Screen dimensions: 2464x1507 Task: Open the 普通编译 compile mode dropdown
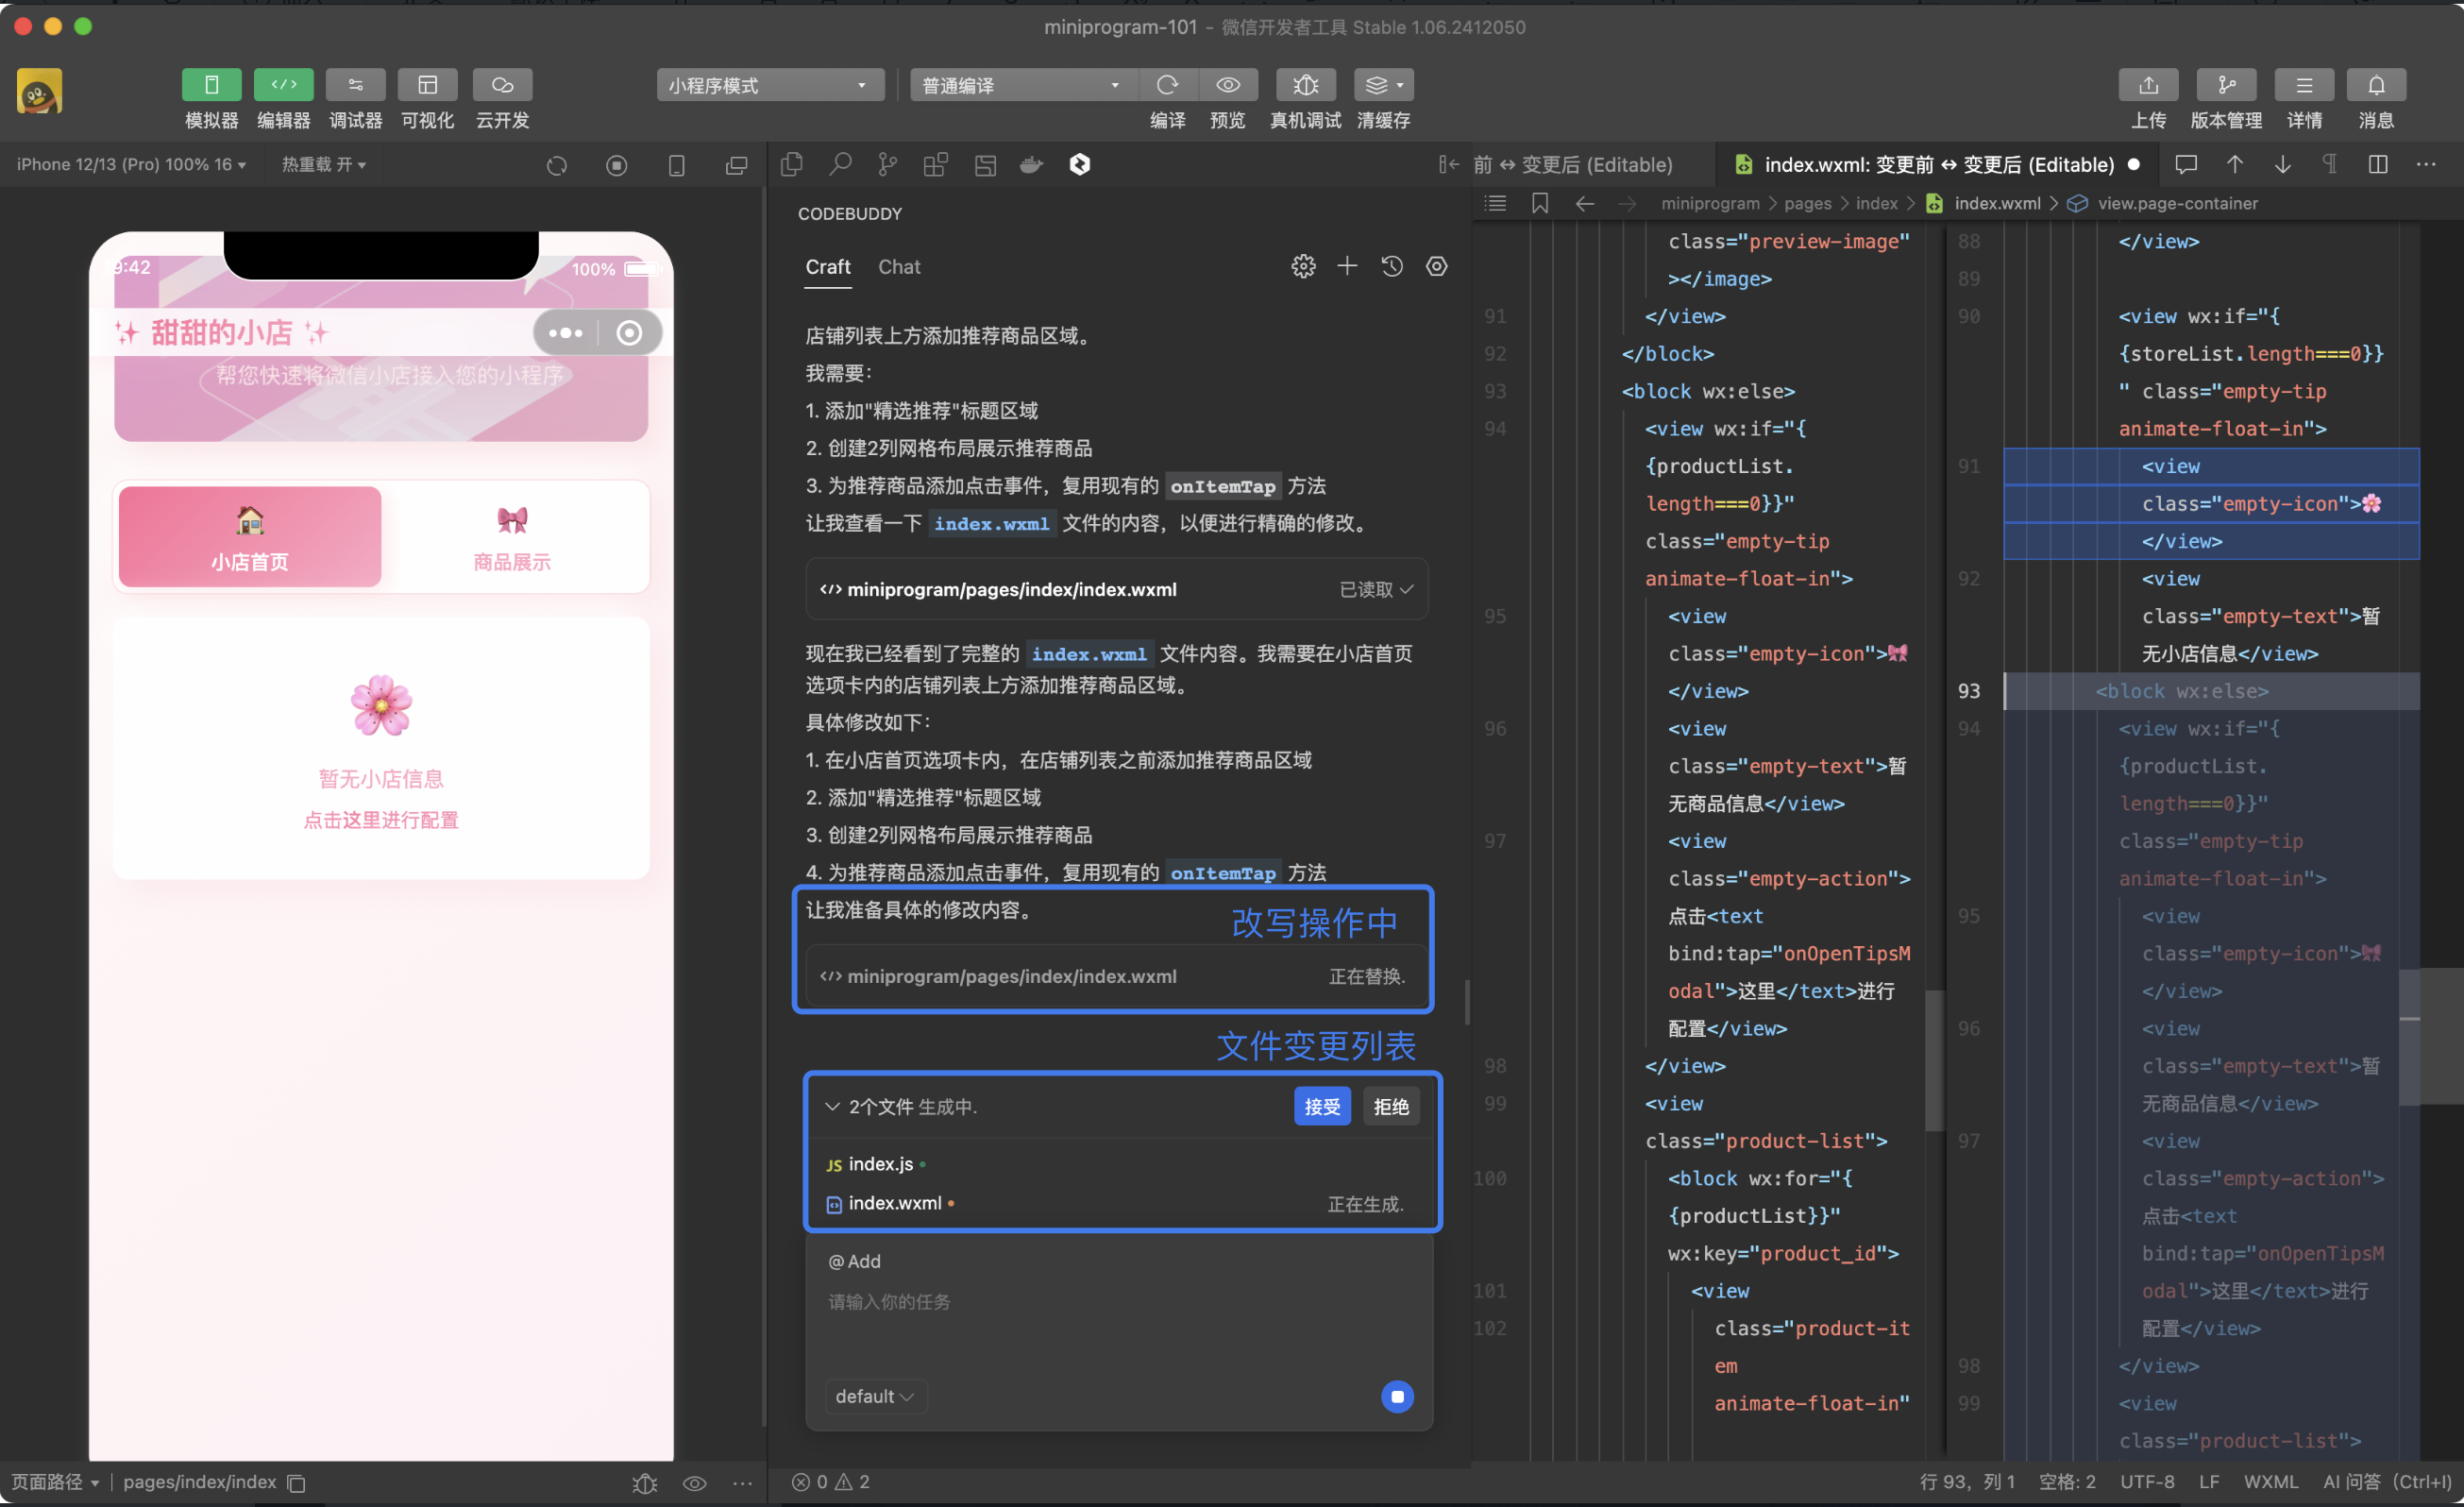click(x=1023, y=85)
